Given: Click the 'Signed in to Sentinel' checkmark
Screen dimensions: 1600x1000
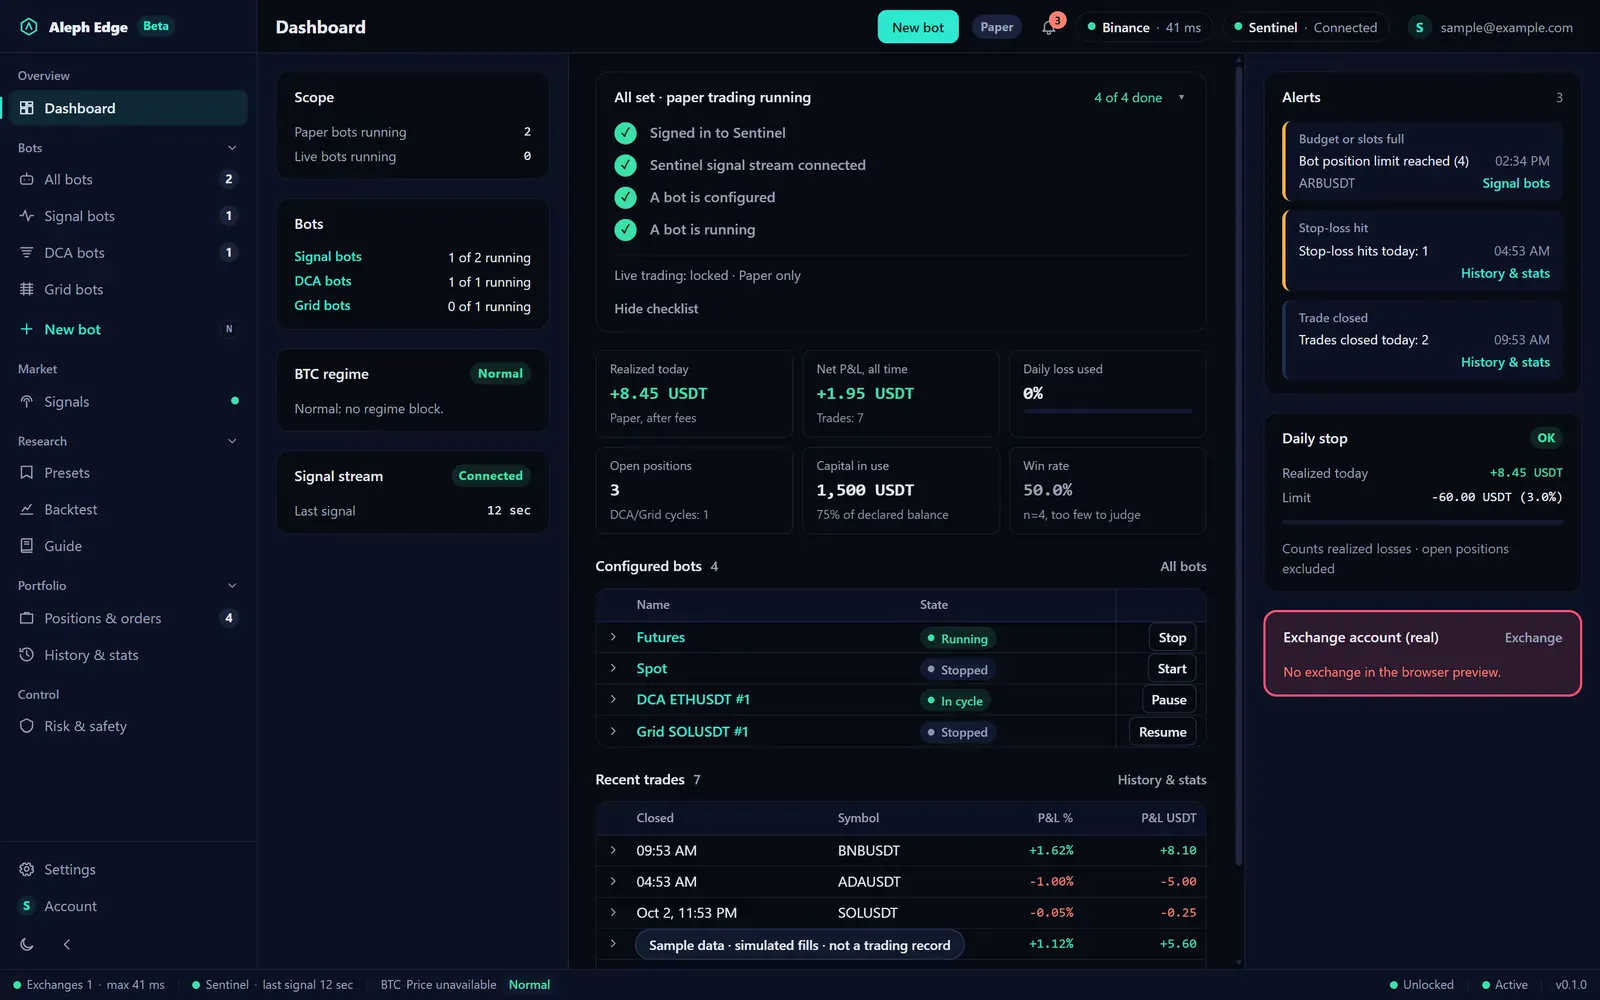Looking at the screenshot, I should coord(625,133).
